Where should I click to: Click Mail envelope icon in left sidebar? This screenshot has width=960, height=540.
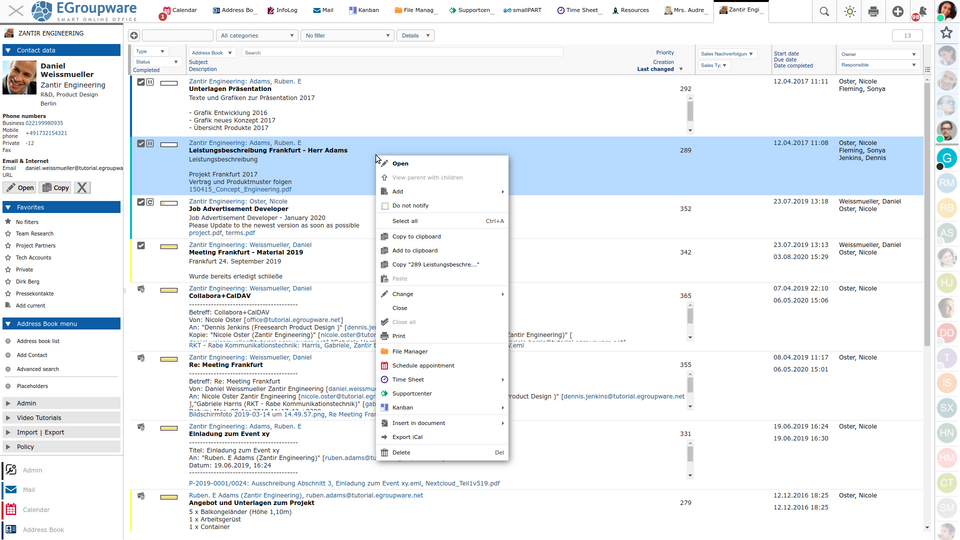[11, 490]
